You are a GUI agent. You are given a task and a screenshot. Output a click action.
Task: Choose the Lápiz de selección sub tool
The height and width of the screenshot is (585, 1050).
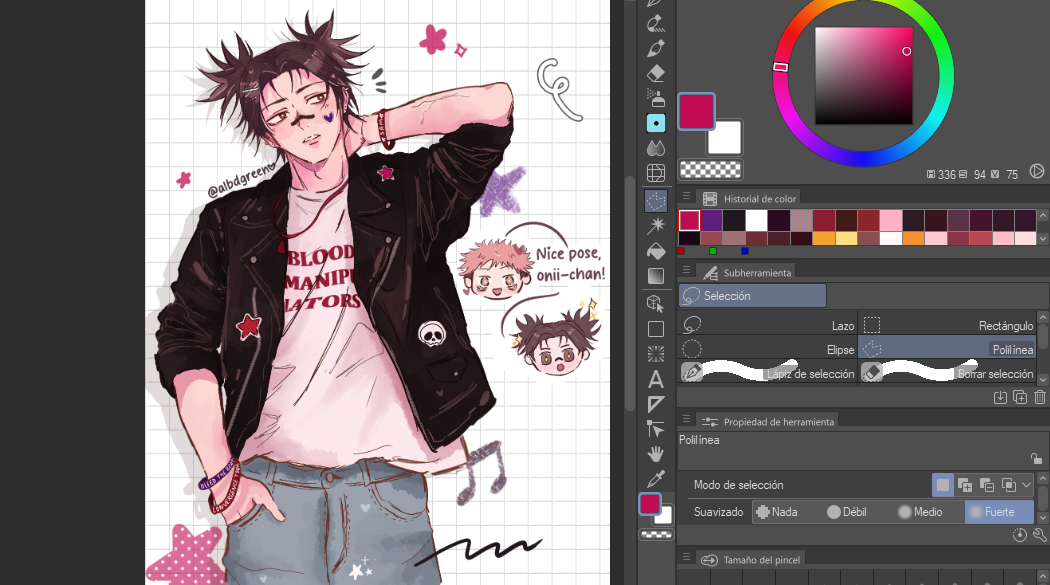768,373
